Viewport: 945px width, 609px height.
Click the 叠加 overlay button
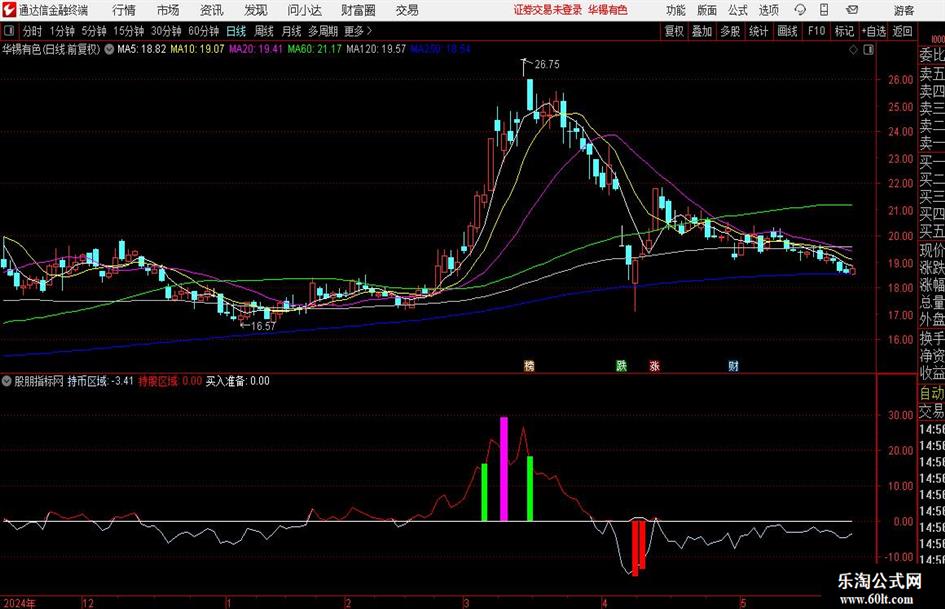(702, 31)
